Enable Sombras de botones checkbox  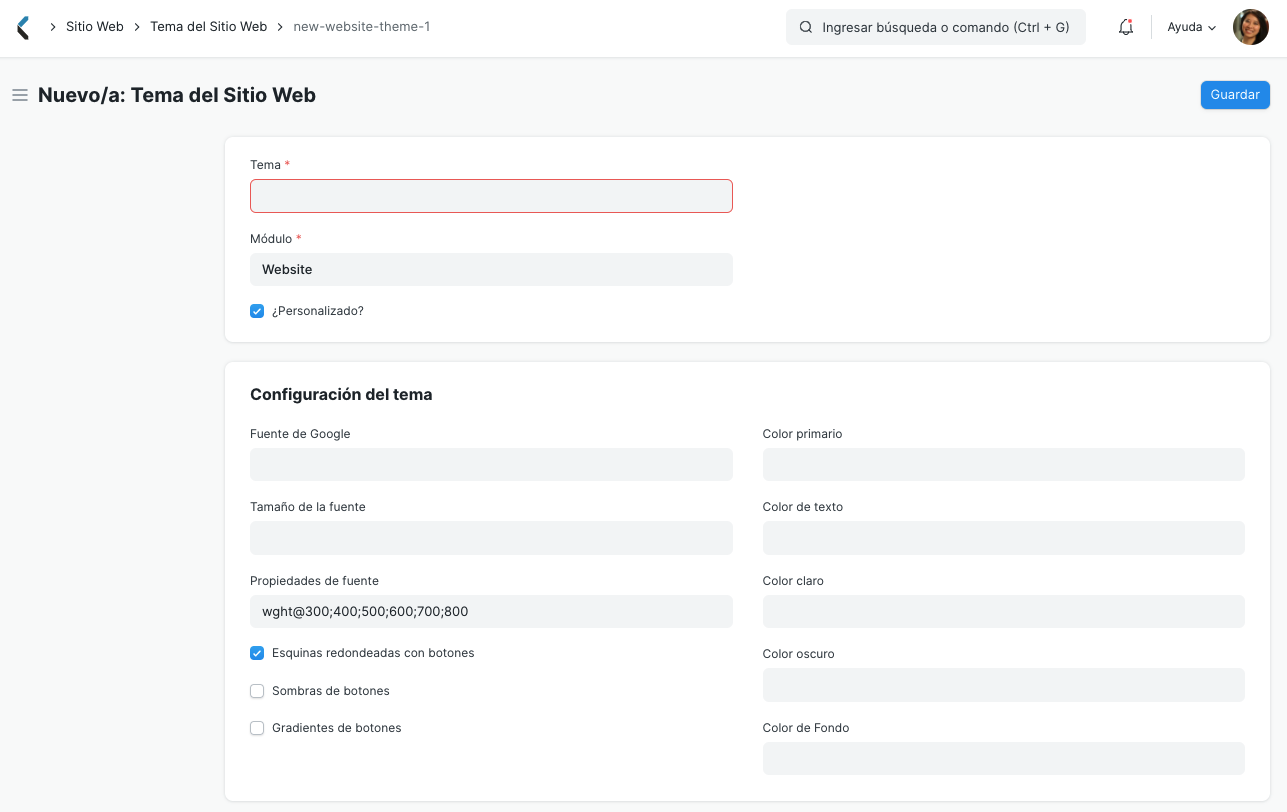coord(257,691)
